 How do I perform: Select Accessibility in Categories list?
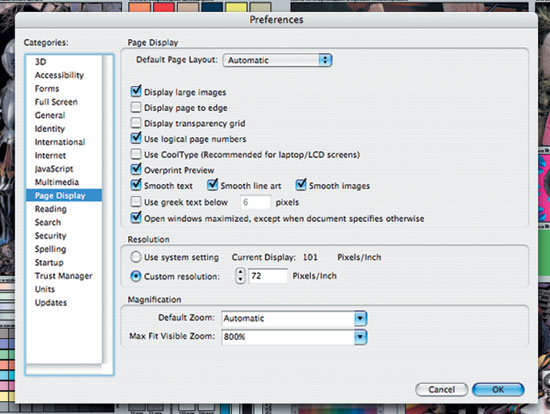tap(59, 75)
